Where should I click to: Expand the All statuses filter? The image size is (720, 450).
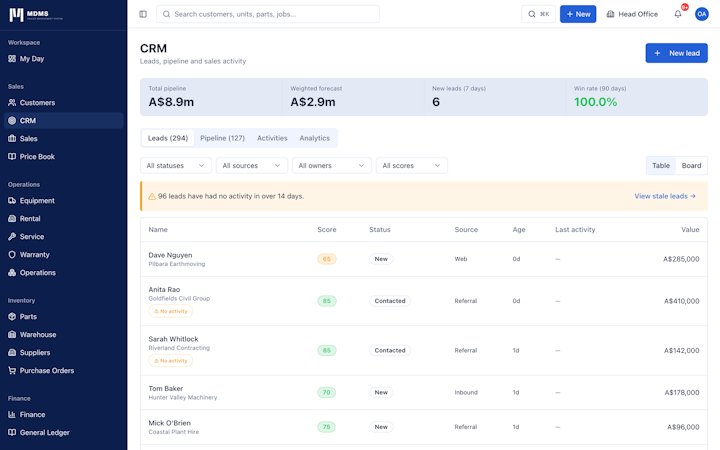point(176,166)
